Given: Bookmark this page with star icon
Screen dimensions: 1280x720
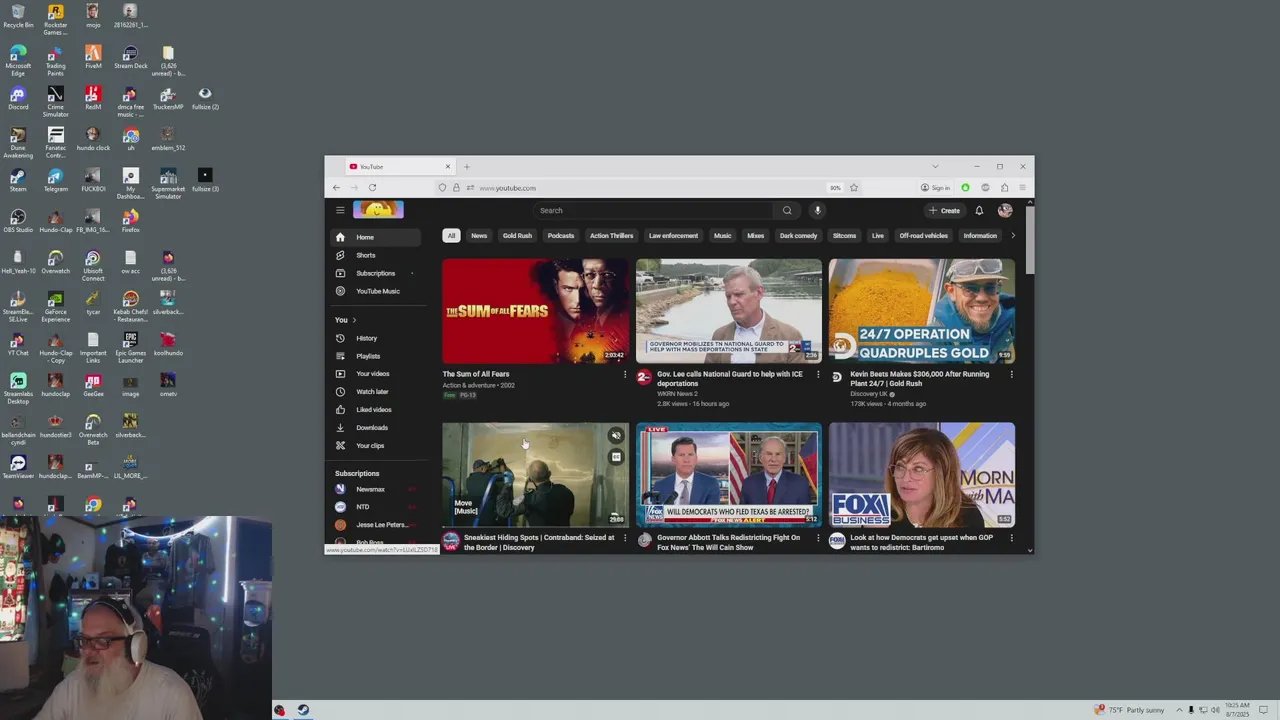Looking at the screenshot, I should [854, 188].
